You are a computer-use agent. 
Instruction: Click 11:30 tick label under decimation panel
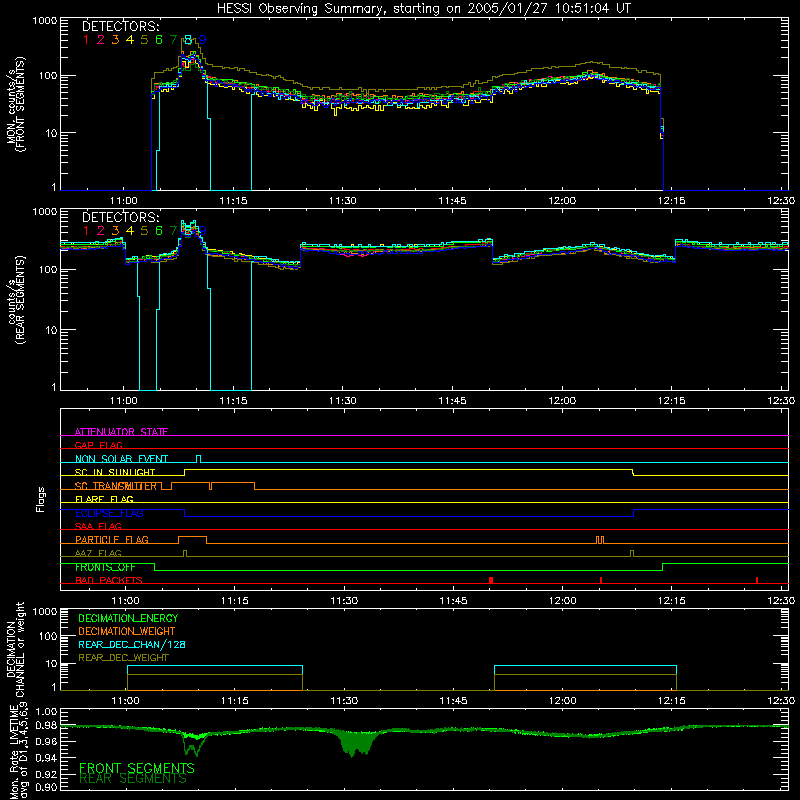click(x=344, y=701)
